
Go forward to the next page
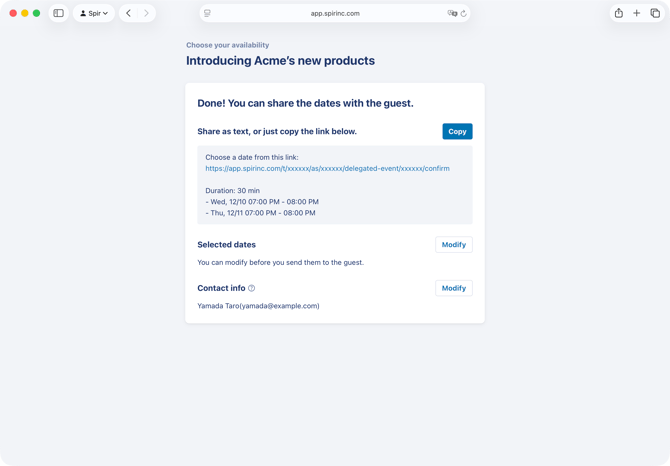pyautogui.click(x=146, y=13)
